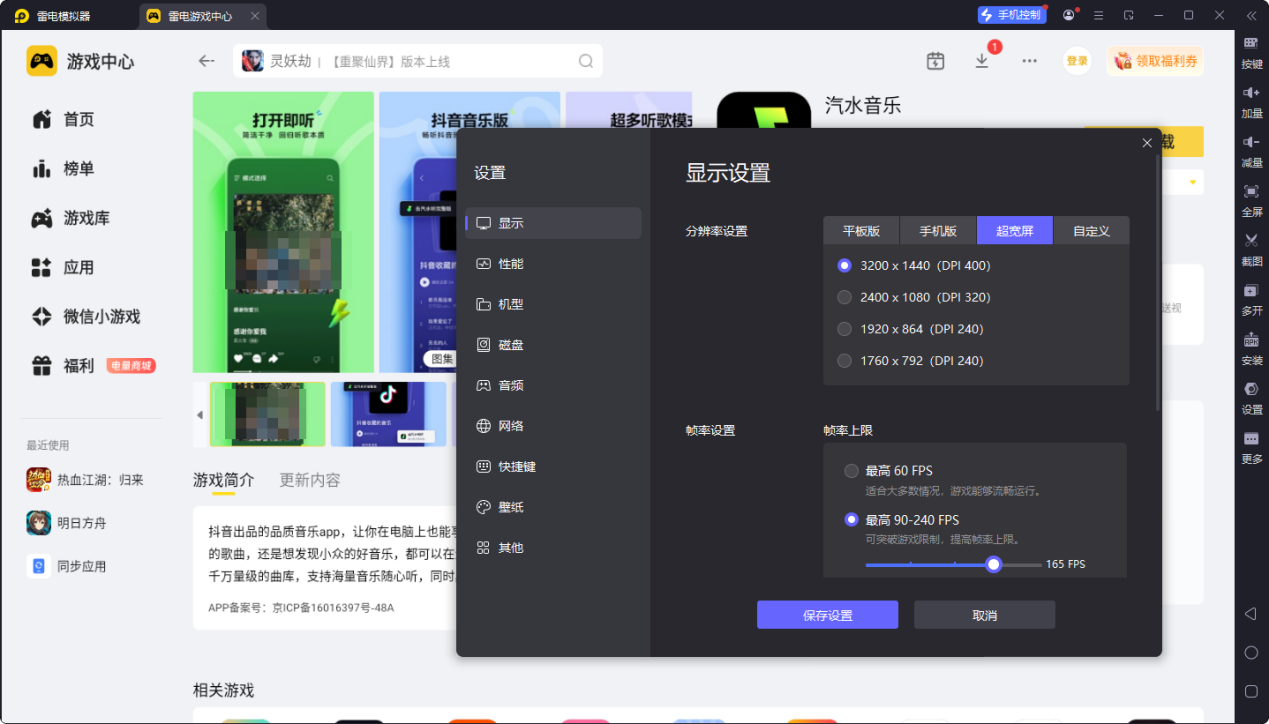Click Android home circle button
Screen dimensions: 1269x724
tap(1251, 652)
